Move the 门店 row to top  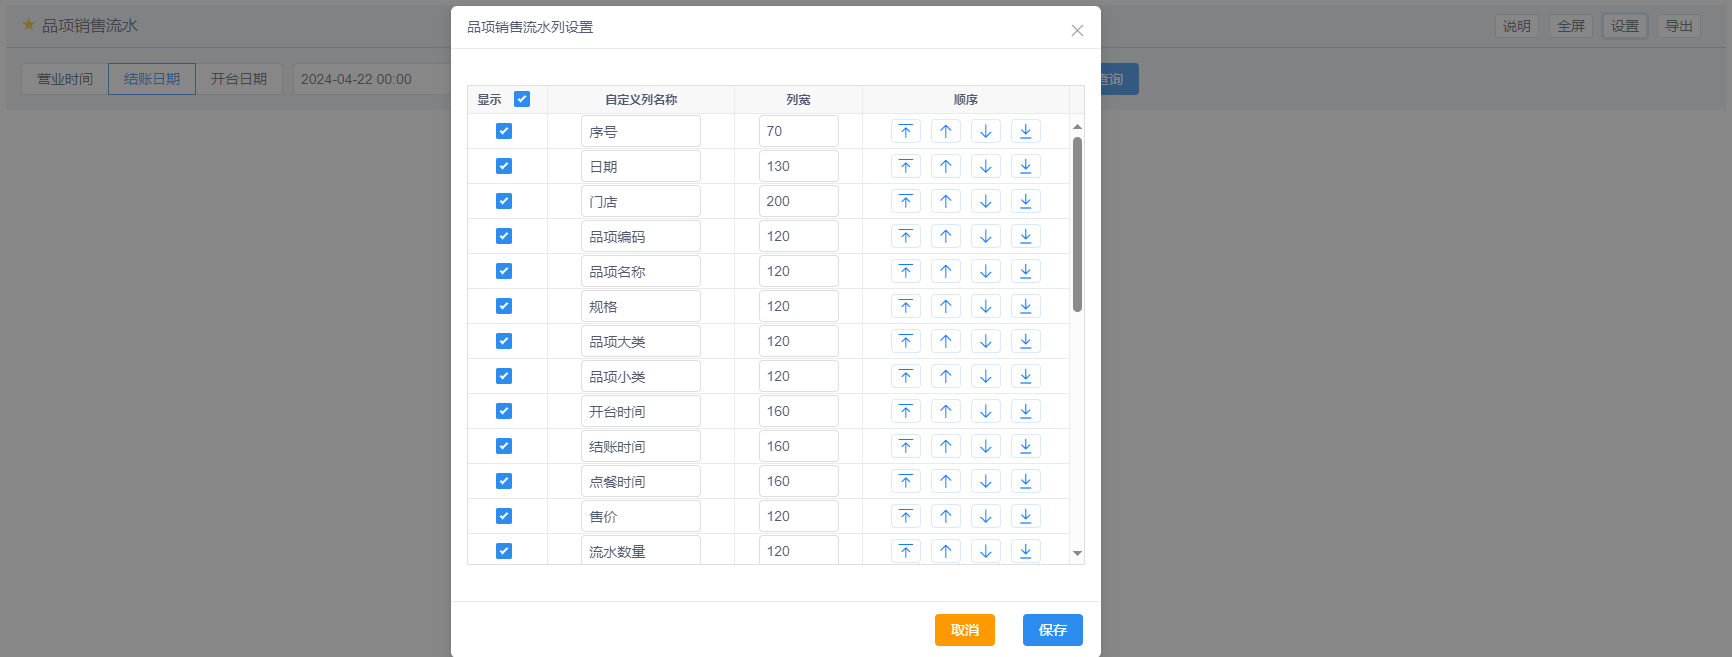pyautogui.click(x=906, y=201)
